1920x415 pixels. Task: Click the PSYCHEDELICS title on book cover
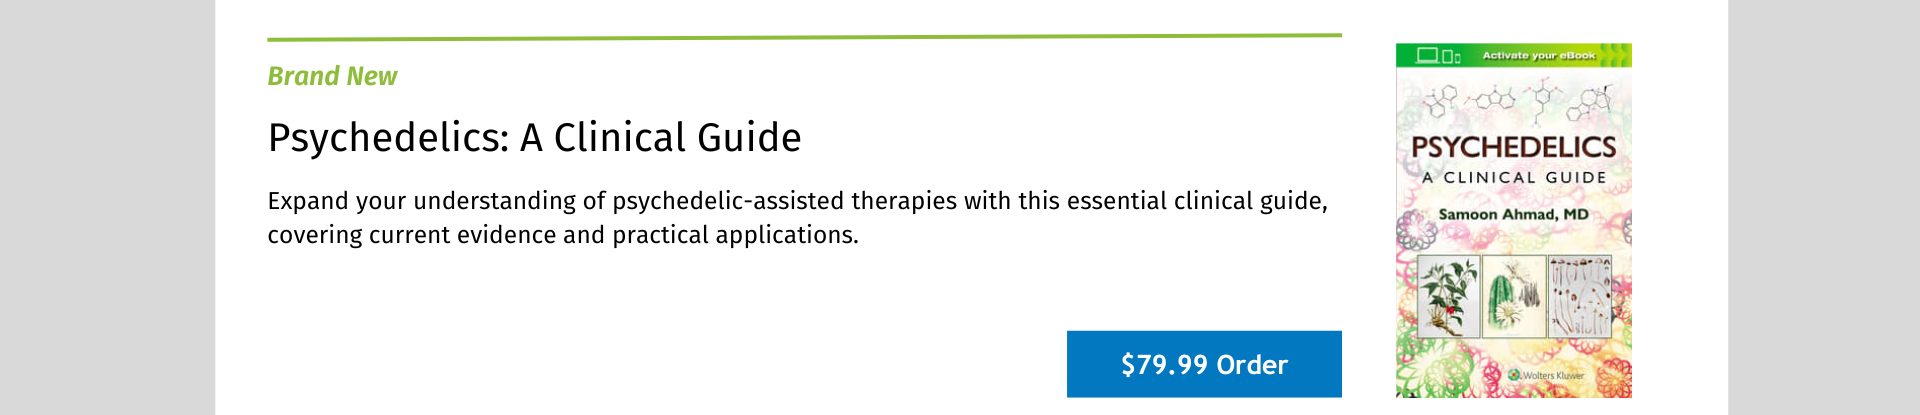pyautogui.click(x=1513, y=147)
